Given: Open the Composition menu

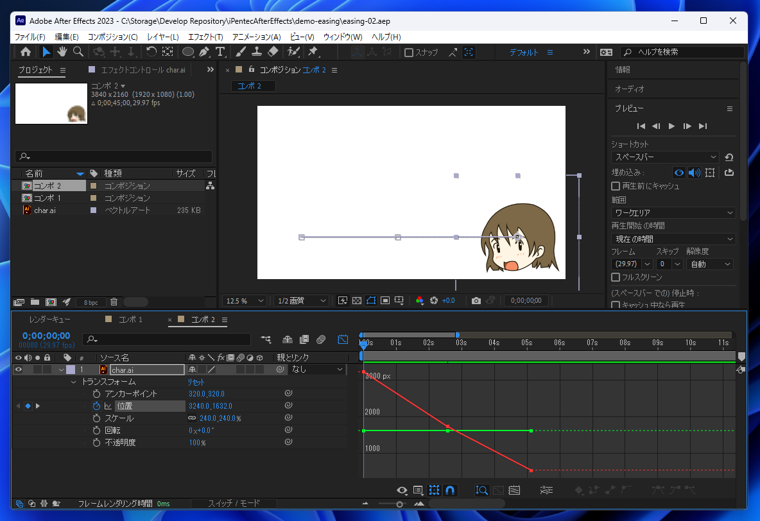Looking at the screenshot, I should tap(112, 37).
